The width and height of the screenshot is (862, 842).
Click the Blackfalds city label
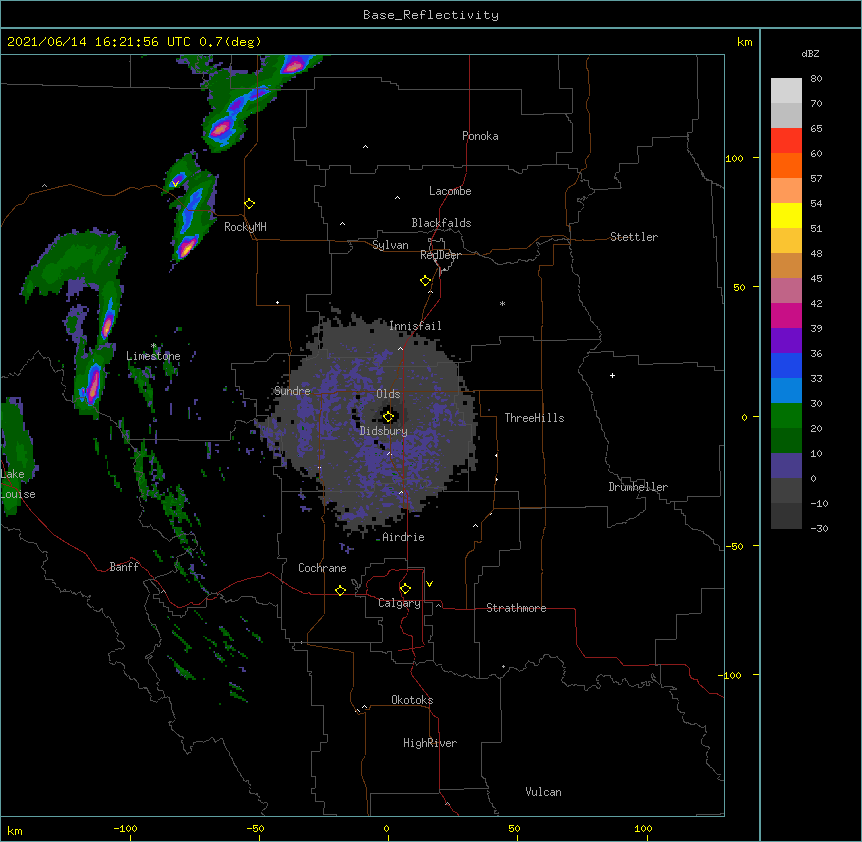[441, 223]
